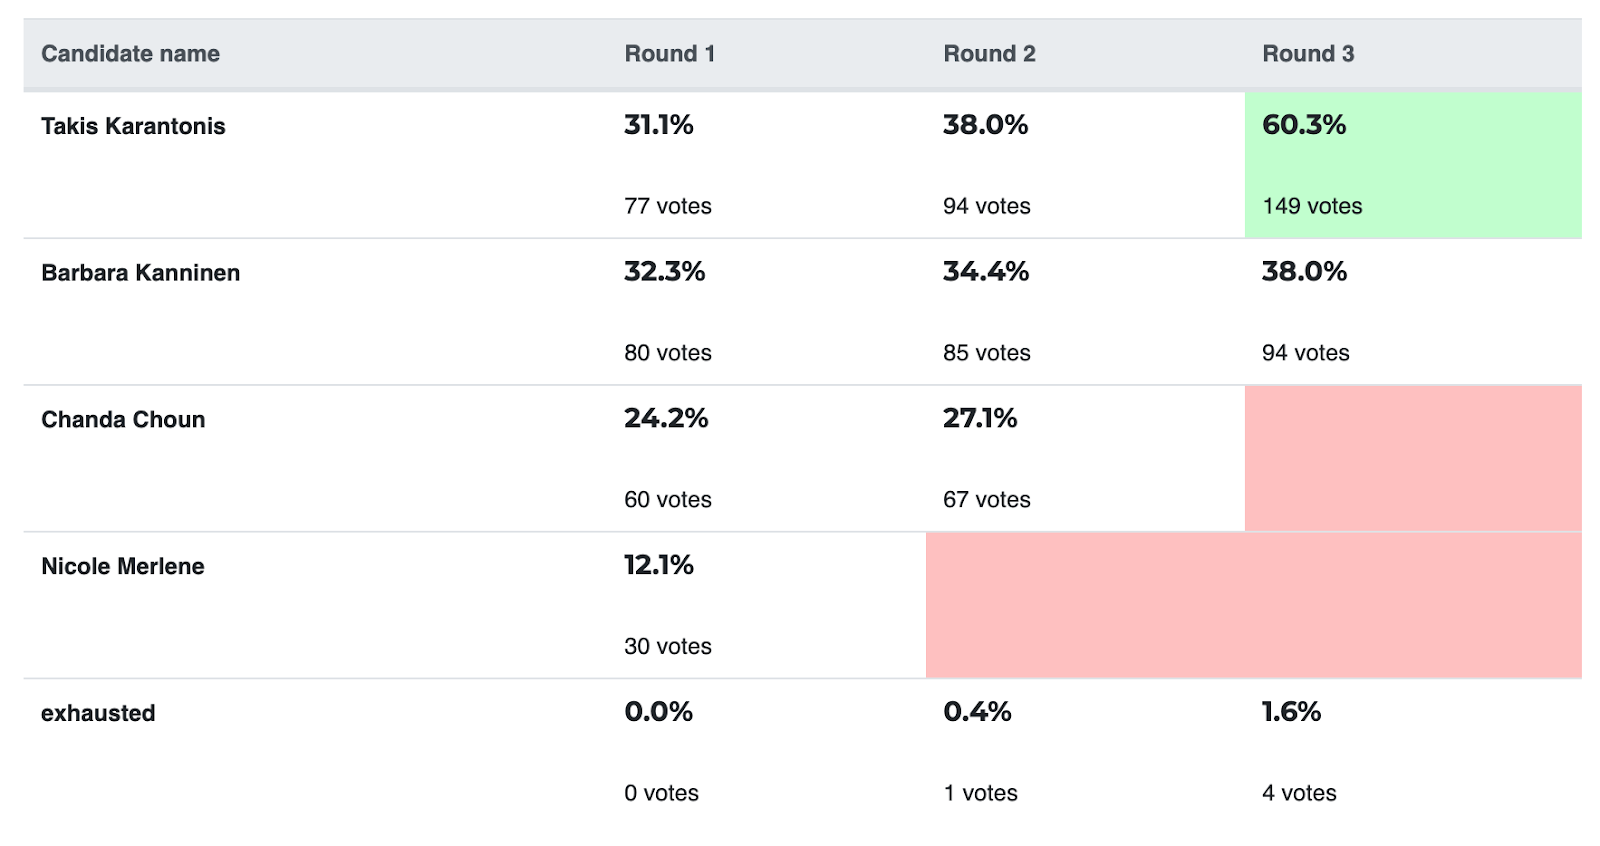Click the Candidate name column header
The width and height of the screenshot is (1600, 846).
(130, 54)
